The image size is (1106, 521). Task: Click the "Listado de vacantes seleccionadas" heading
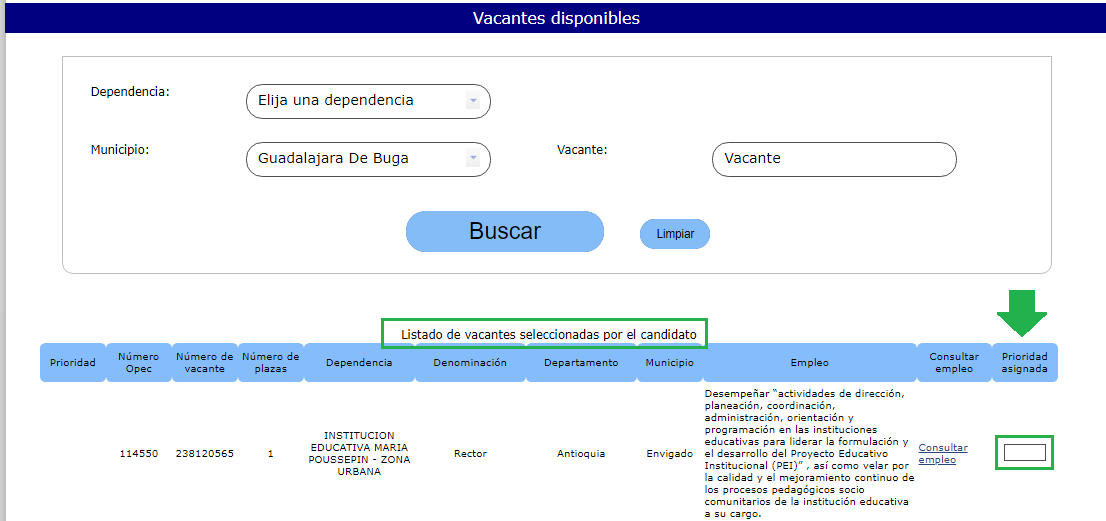point(548,334)
